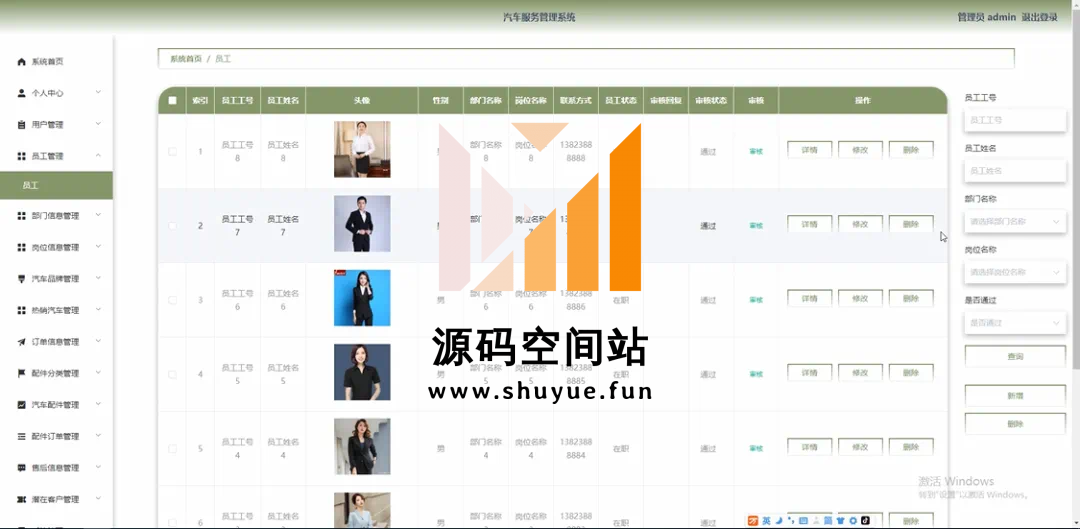Toggle the select-all checkbox in table header
The height and width of the screenshot is (529, 1080).
pyautogui.click(x=172, y=101)
